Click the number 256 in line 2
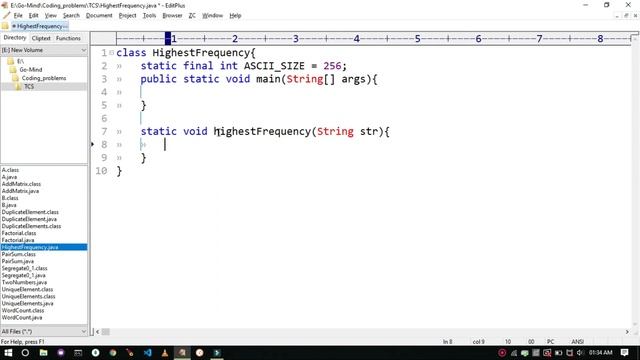 pos(332,66)
